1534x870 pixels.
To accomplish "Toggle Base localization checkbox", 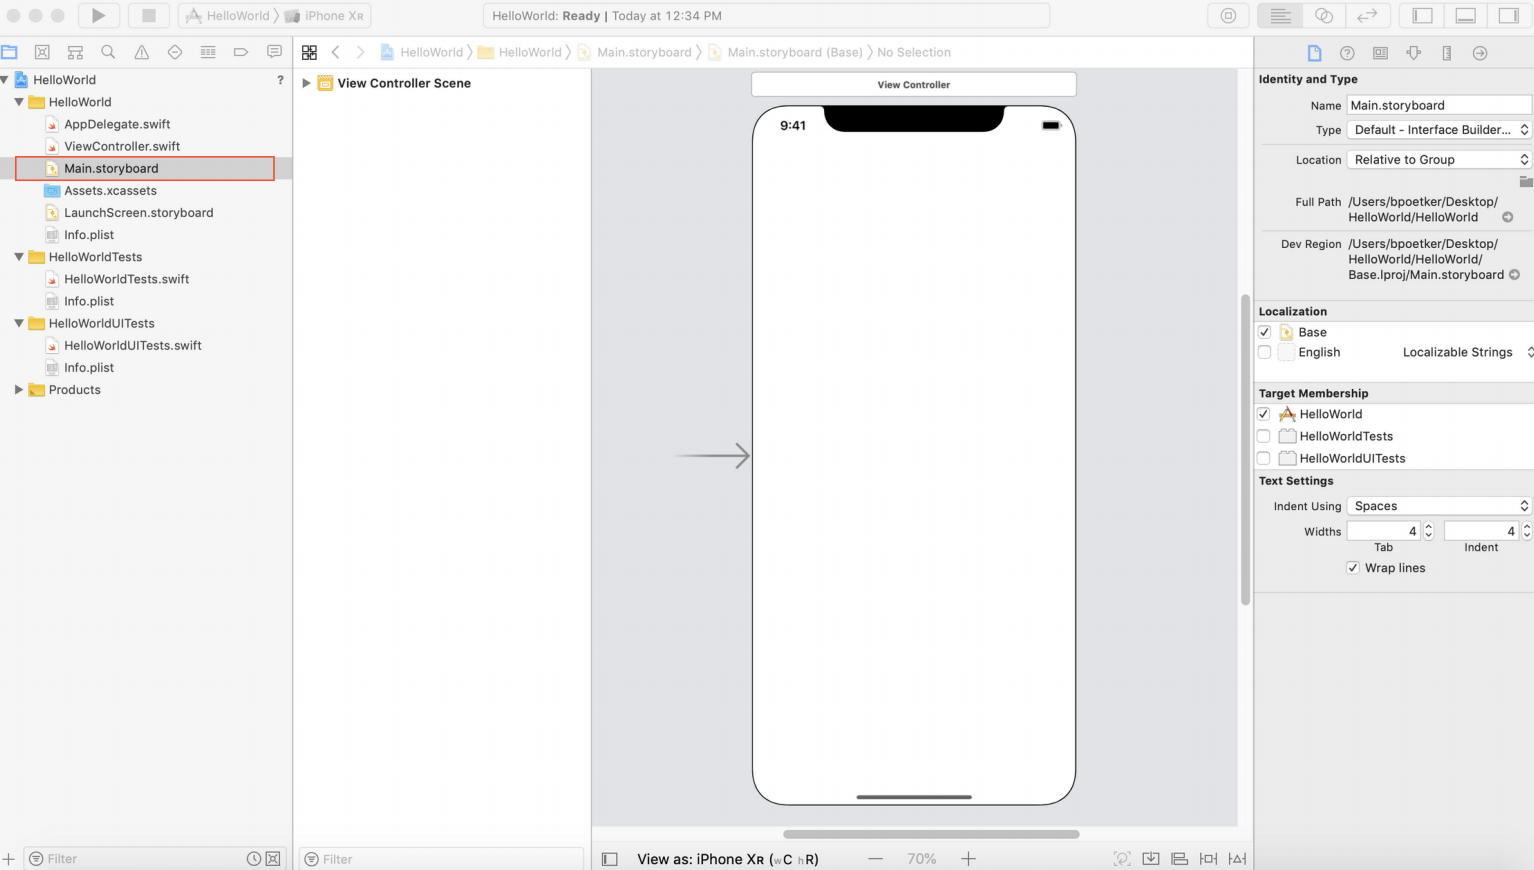I will click(1265, 332).
